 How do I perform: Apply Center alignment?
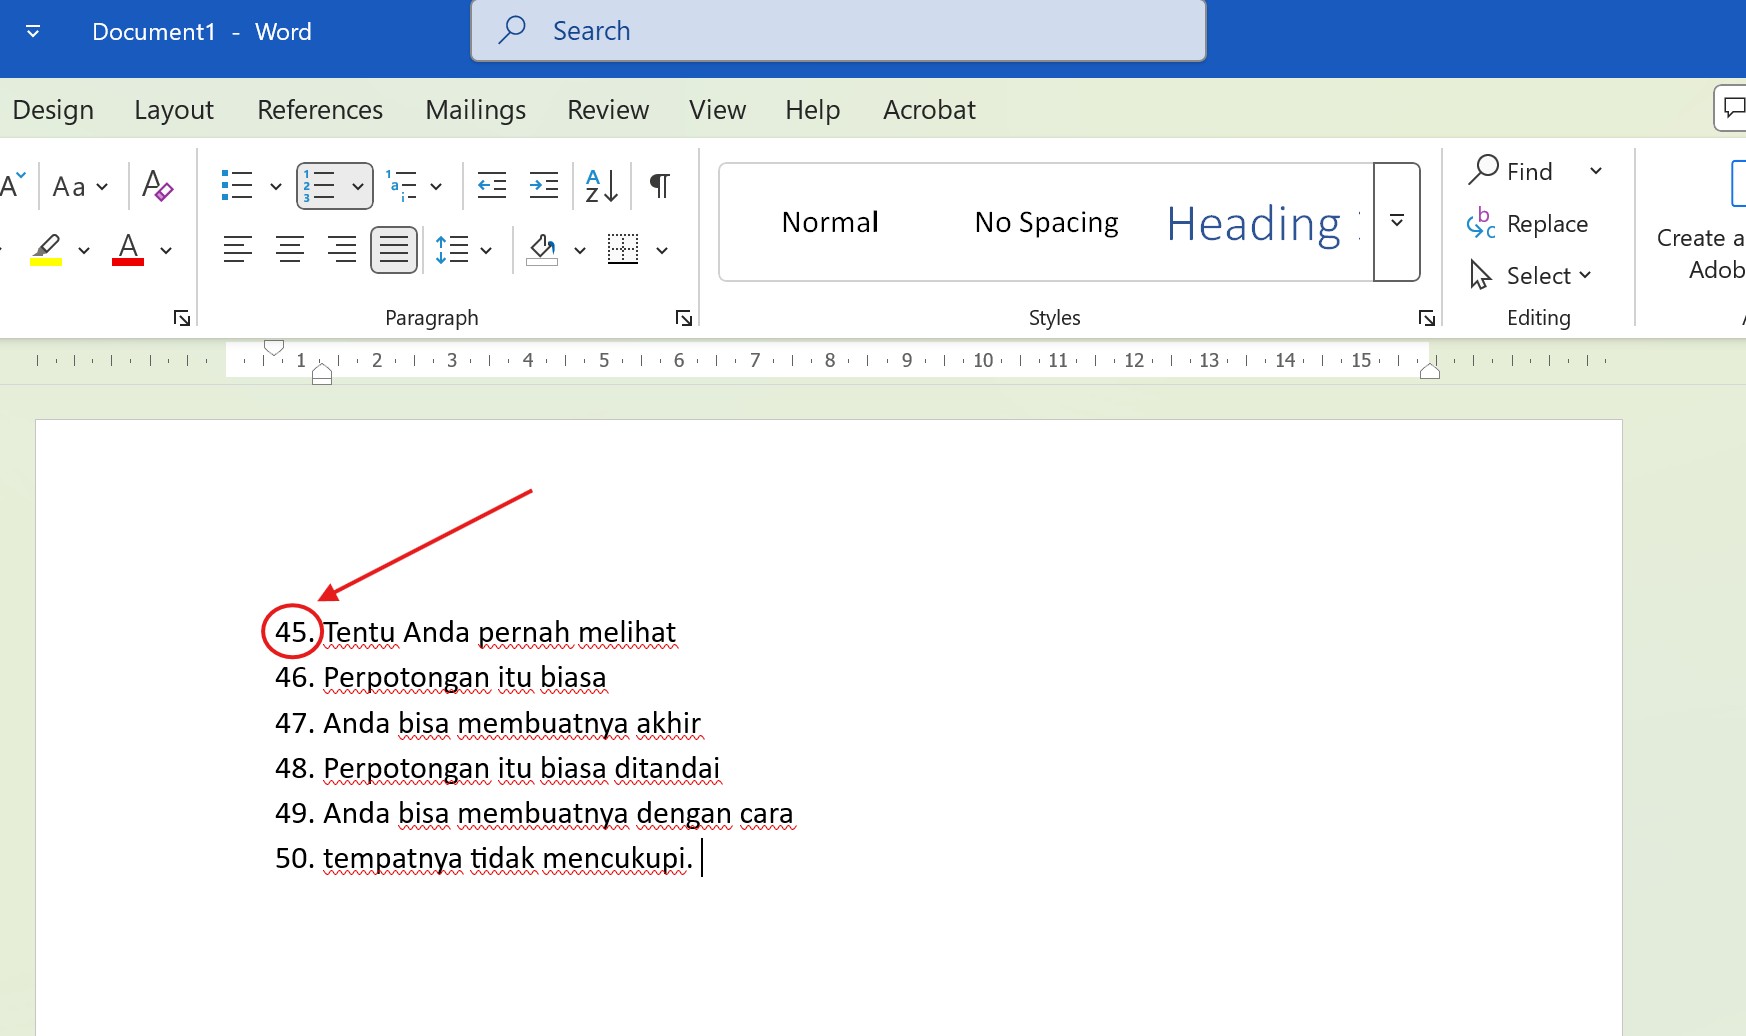point(290,249)
